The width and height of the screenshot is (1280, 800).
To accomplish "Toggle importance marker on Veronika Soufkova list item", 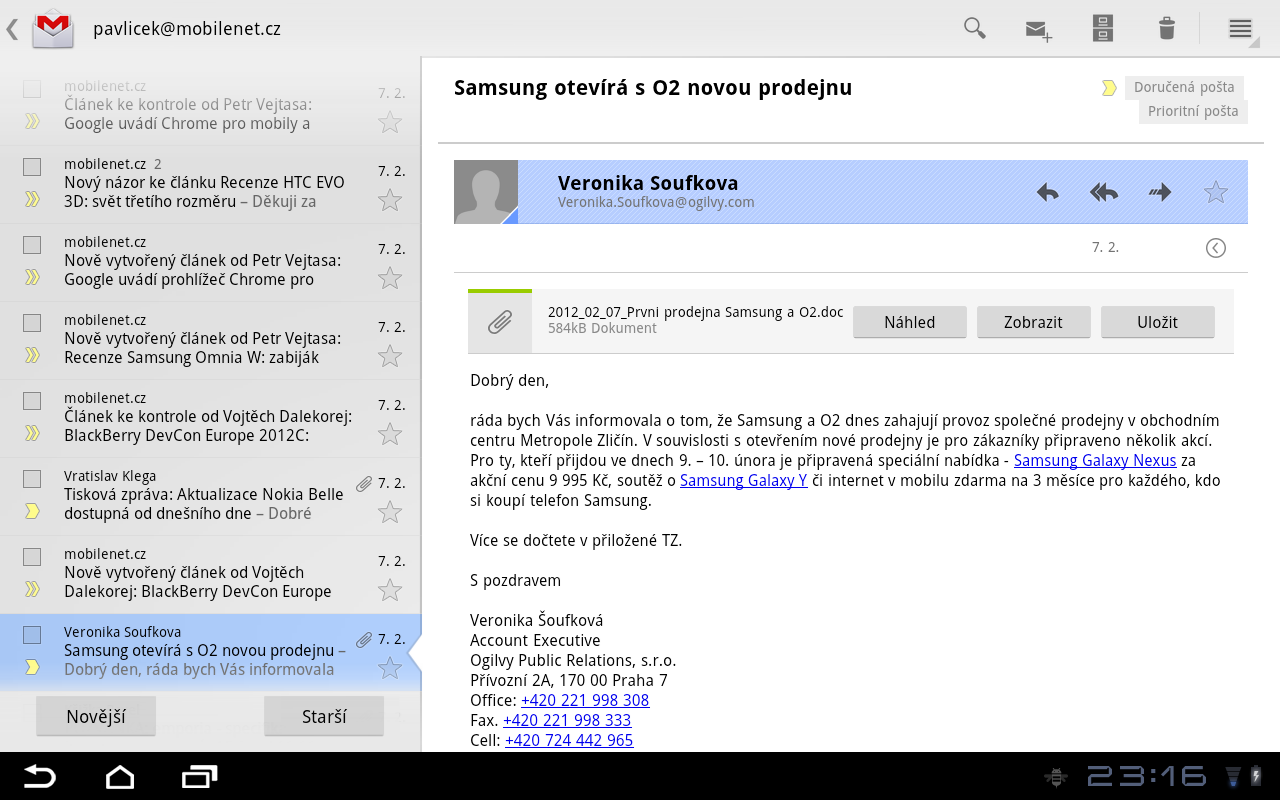I will click(32, 667).
